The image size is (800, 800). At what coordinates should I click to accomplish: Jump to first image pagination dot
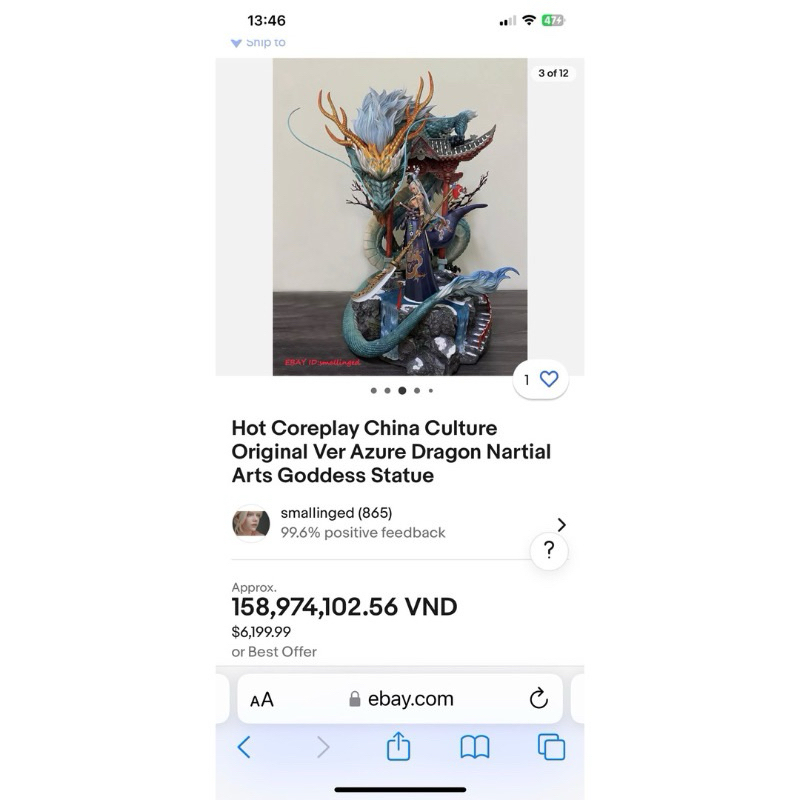373,390
